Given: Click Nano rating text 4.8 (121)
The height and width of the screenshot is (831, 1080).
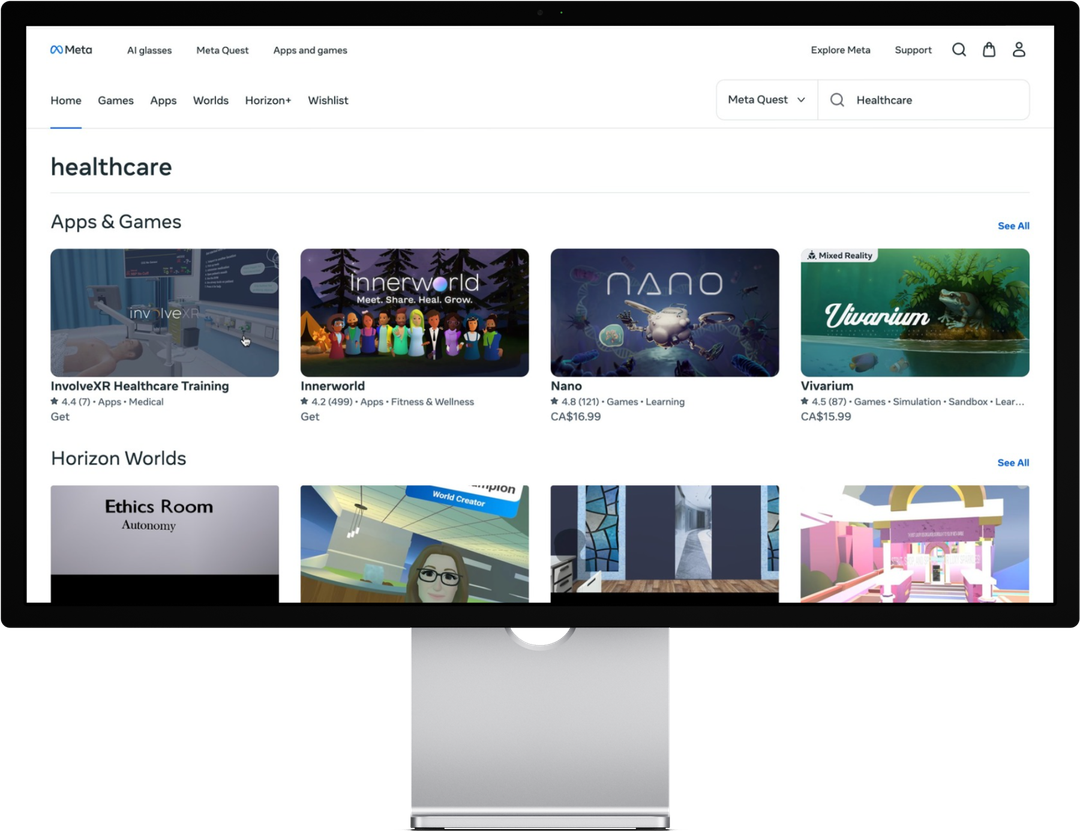Looking at the screenshot, I should [580, 402].
